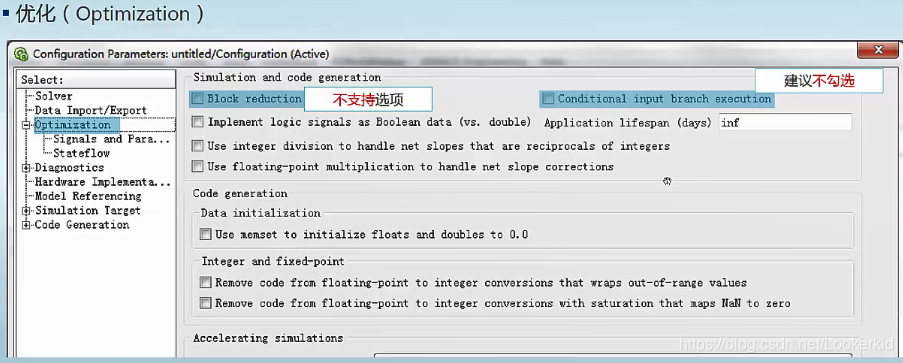This screenshot has height=363, width=903.
Task: Select the Optimization tree item
Action: pos(73,124)
